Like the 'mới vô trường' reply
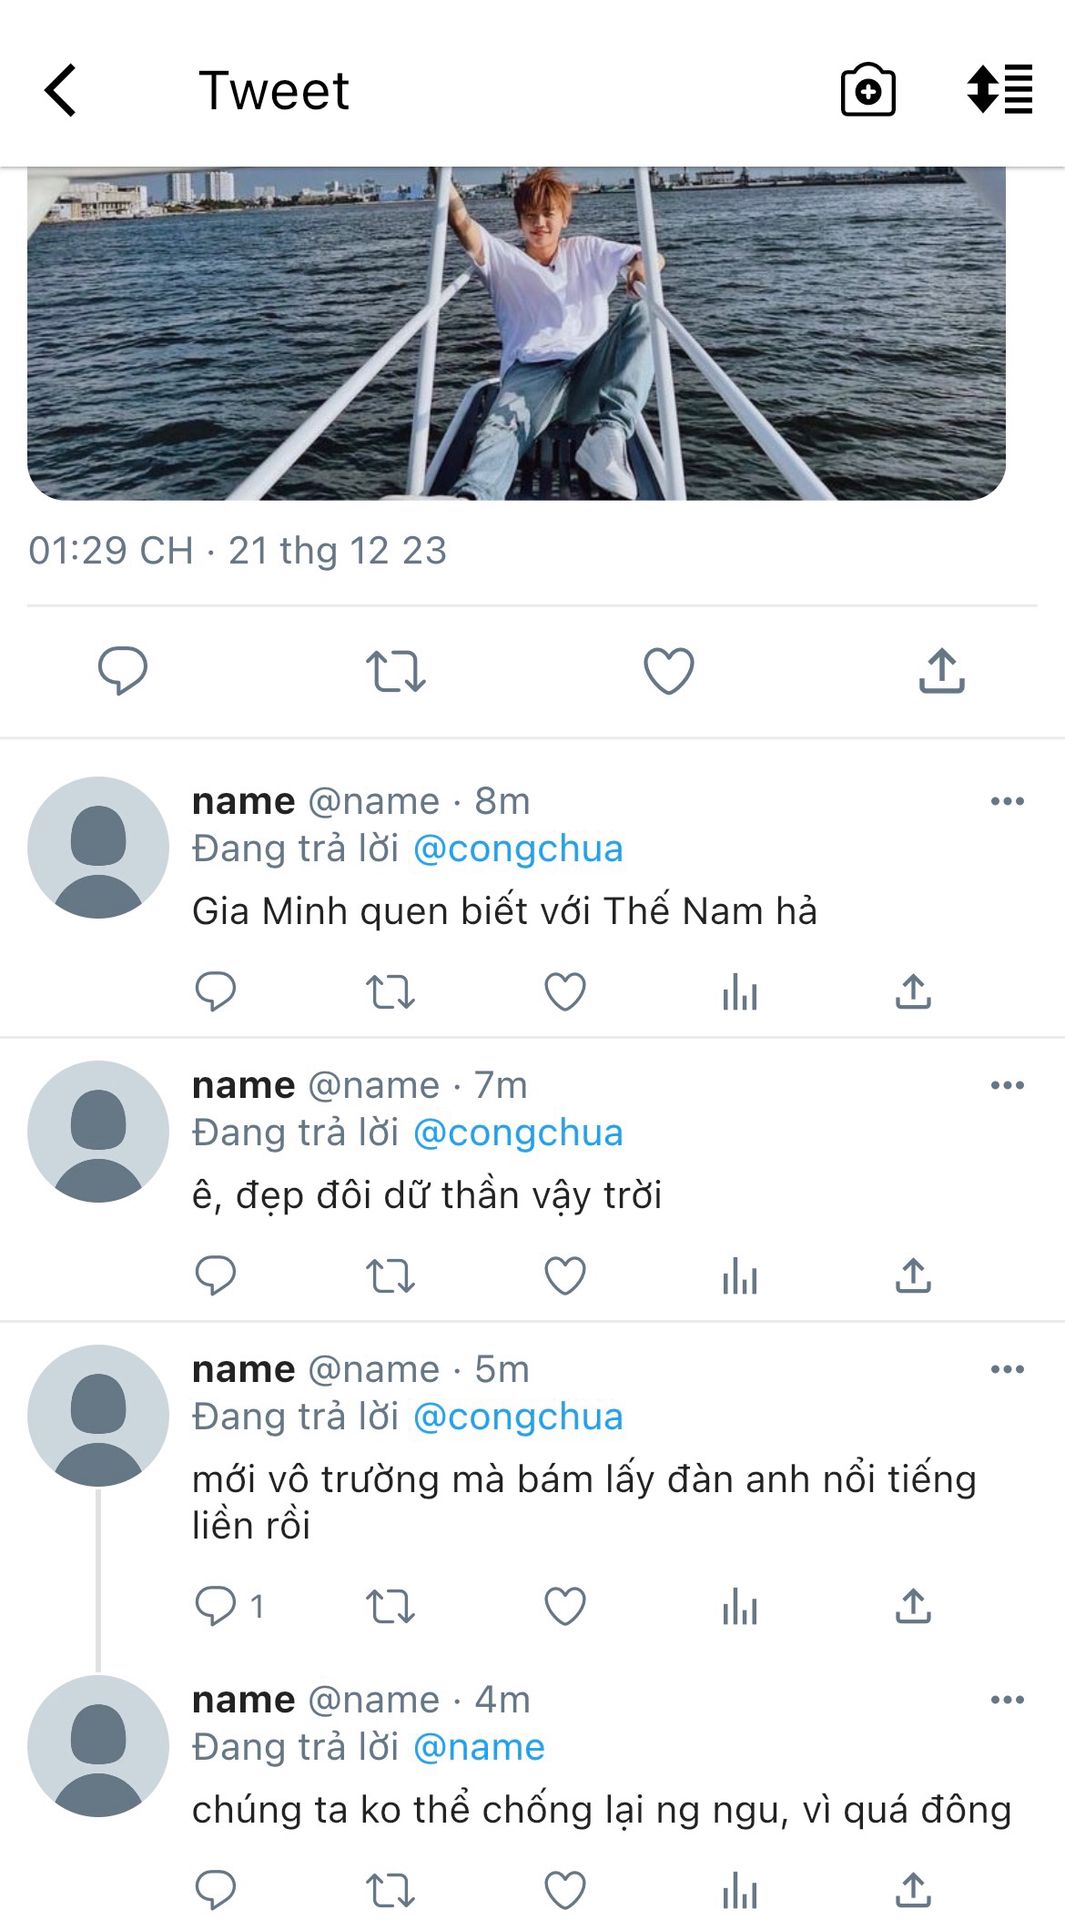Screen dimensions: 1065x1920 click(564, 1606)
